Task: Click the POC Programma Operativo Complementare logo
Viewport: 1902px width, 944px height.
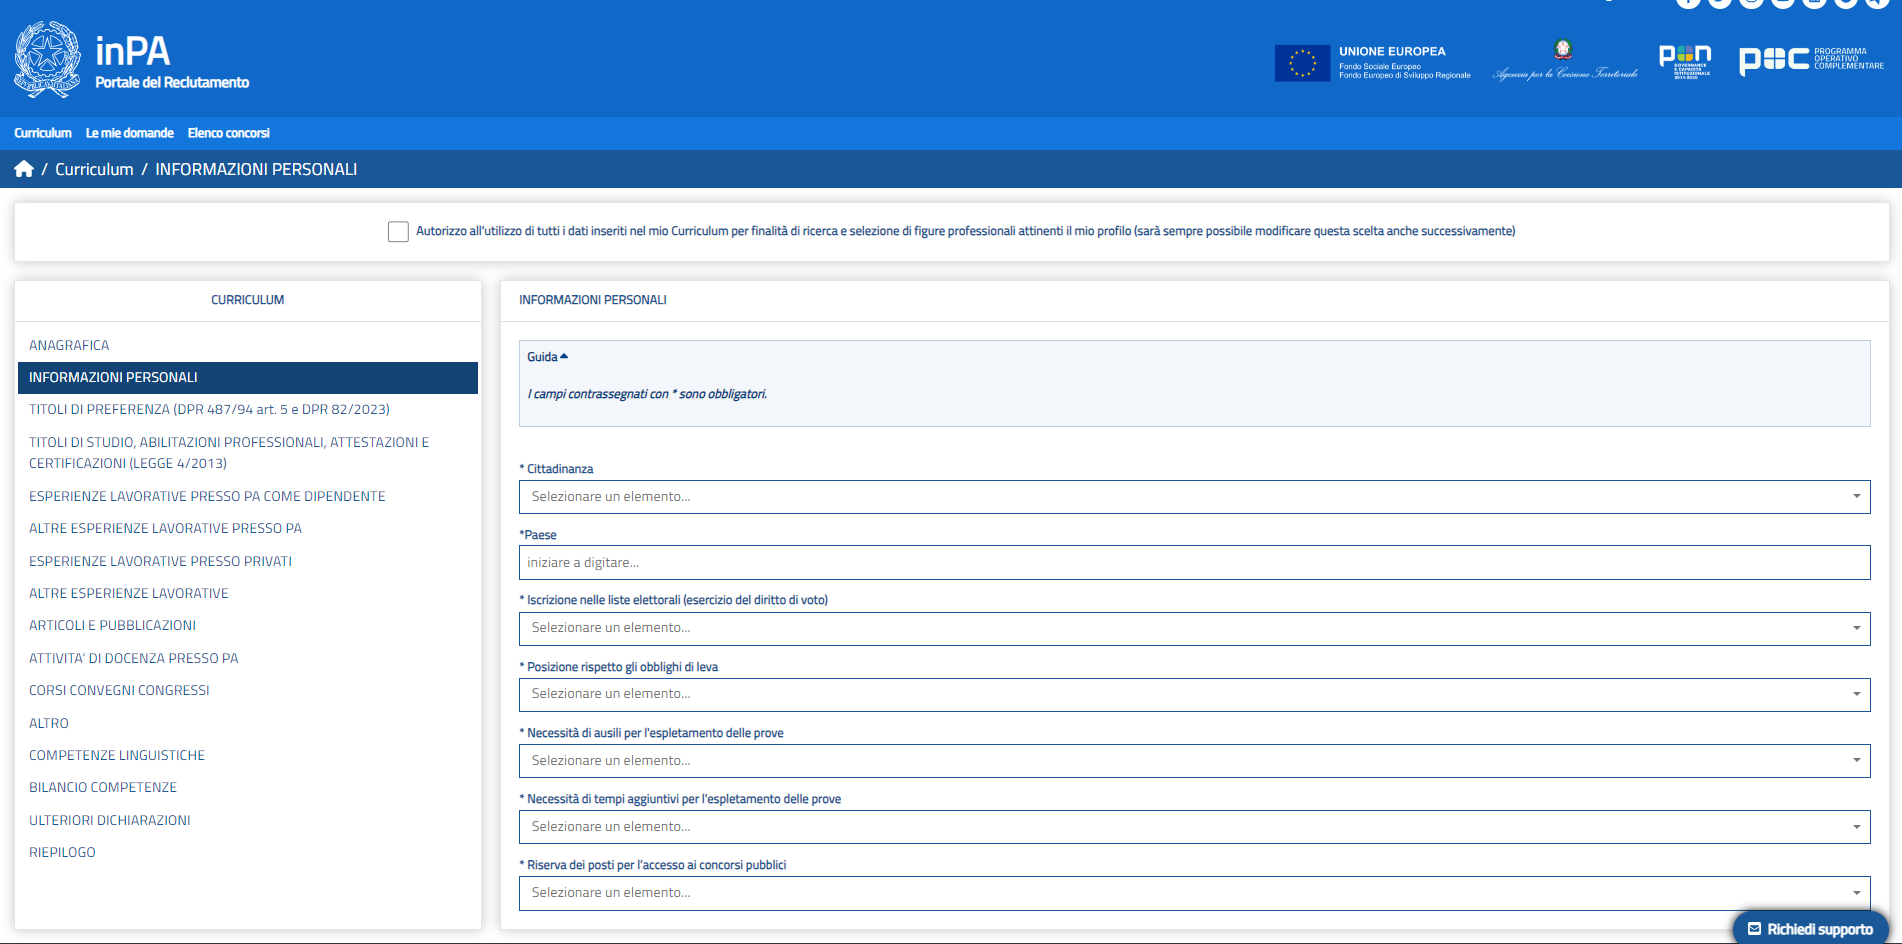Action: click(x=1811, y=60)
